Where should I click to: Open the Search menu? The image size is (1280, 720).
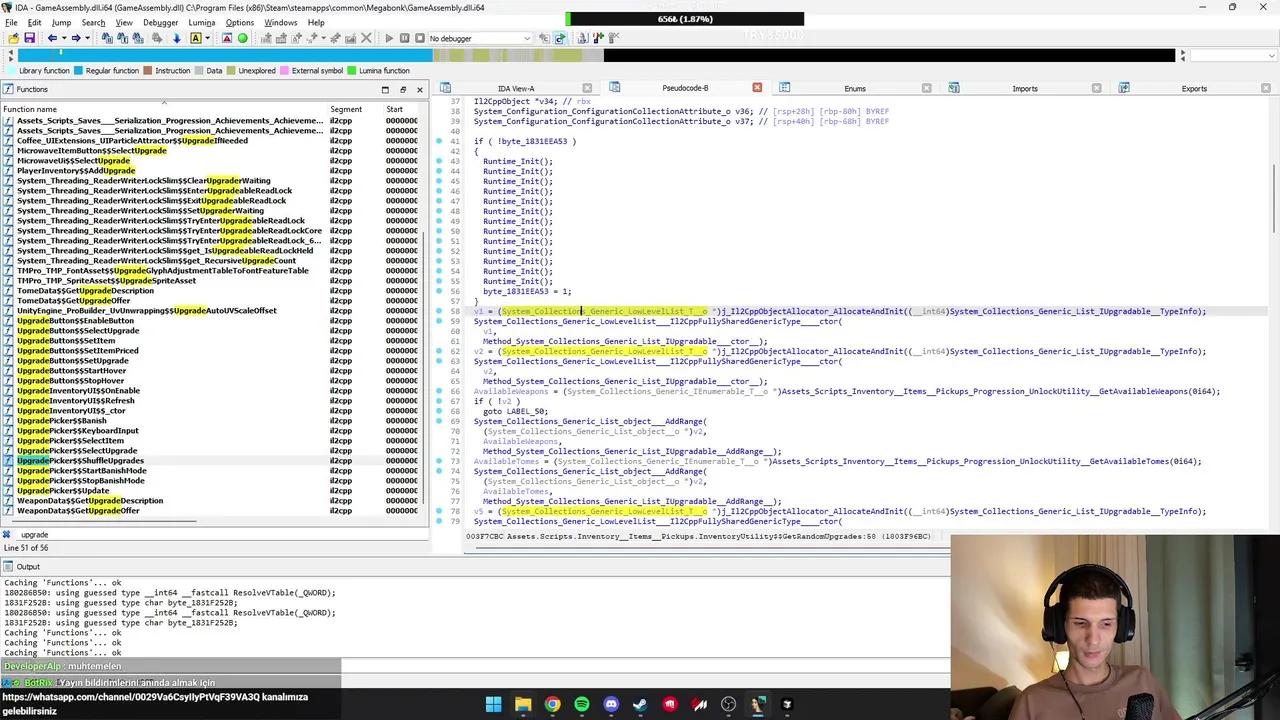coord(93,22)
